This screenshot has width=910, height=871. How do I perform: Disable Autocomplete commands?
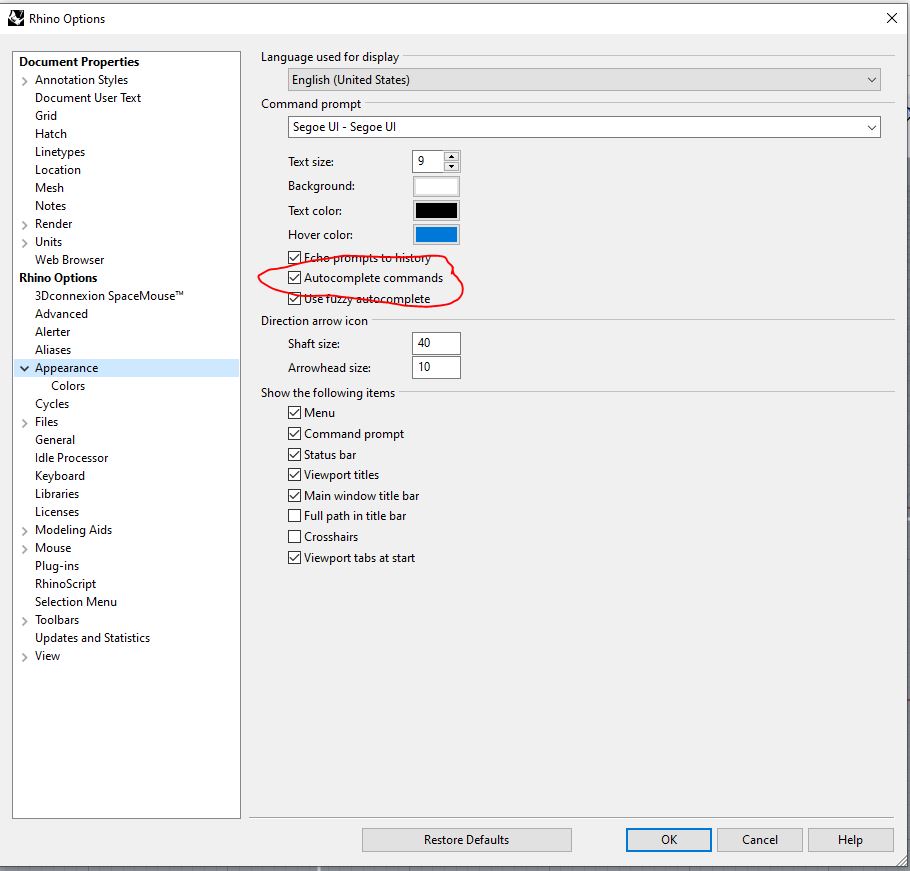[295, 277]
